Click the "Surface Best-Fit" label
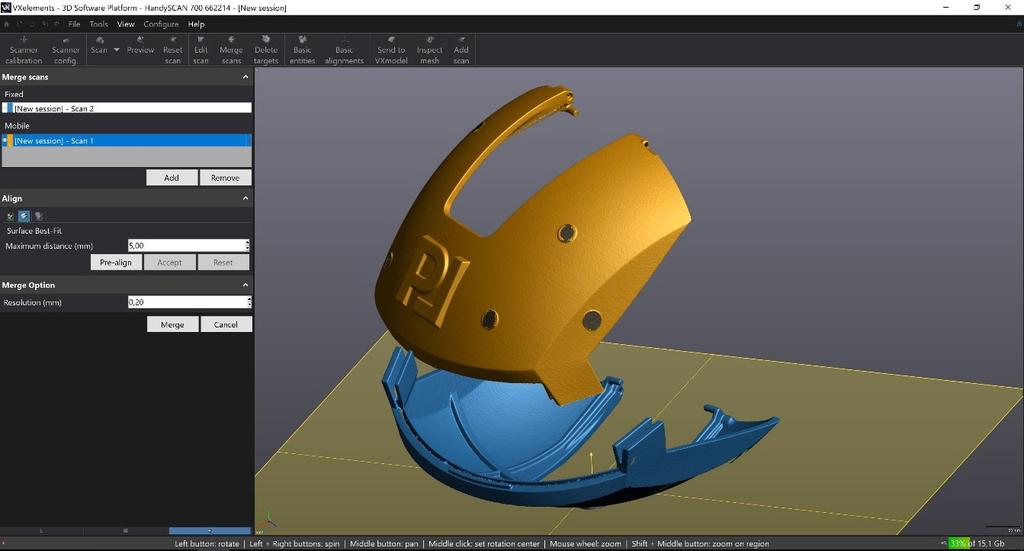The image size is (1024, 551). click(x=34, y=230)
